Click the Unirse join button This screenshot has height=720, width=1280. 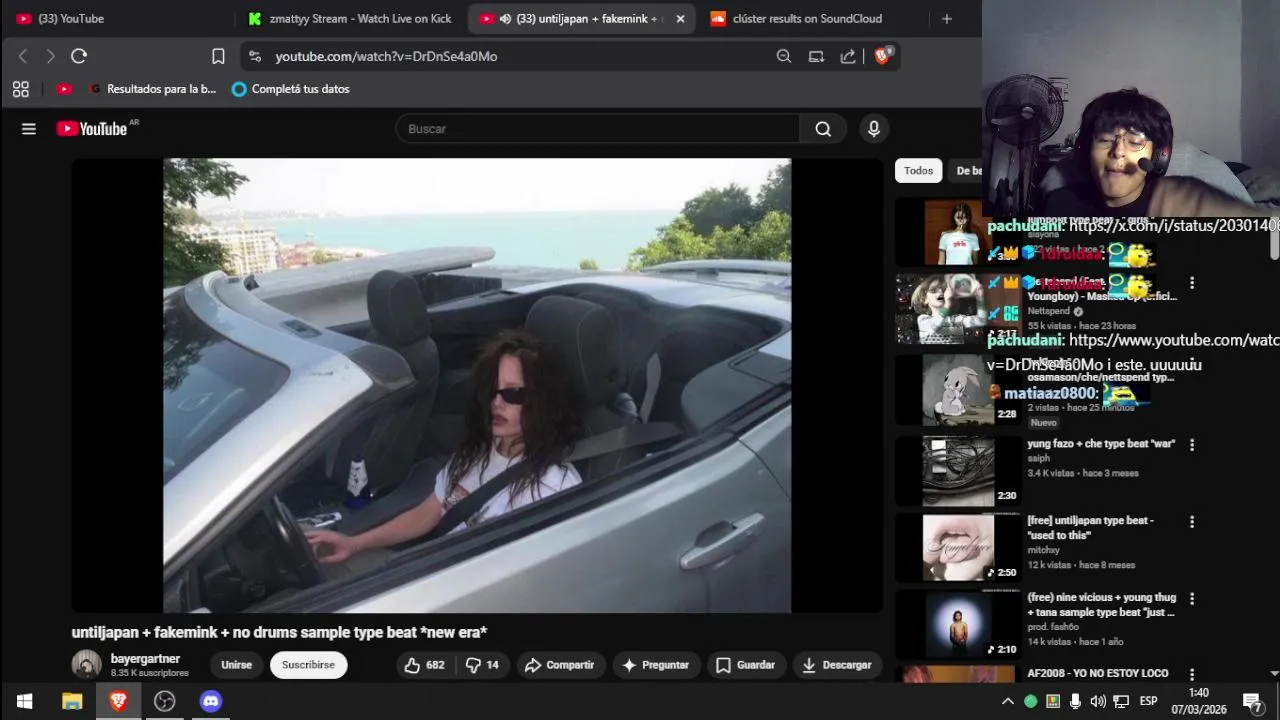coord(237,665)
